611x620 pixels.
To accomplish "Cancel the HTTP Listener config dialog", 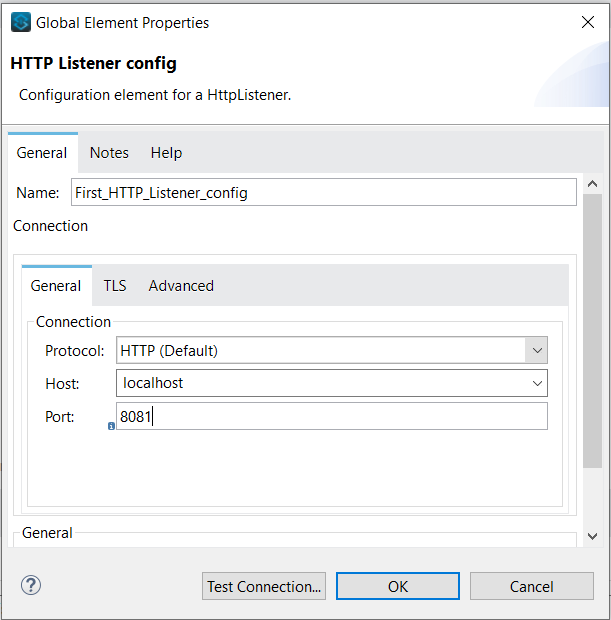I will pos(531,586).
